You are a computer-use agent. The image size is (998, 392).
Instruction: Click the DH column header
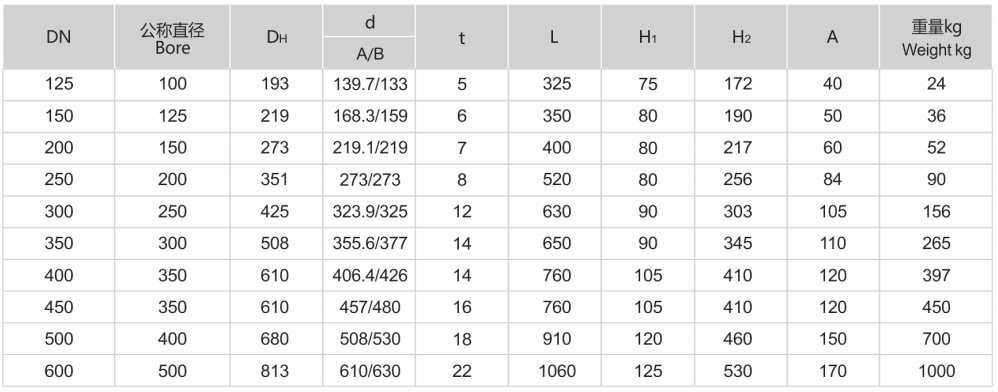point(276,38)
